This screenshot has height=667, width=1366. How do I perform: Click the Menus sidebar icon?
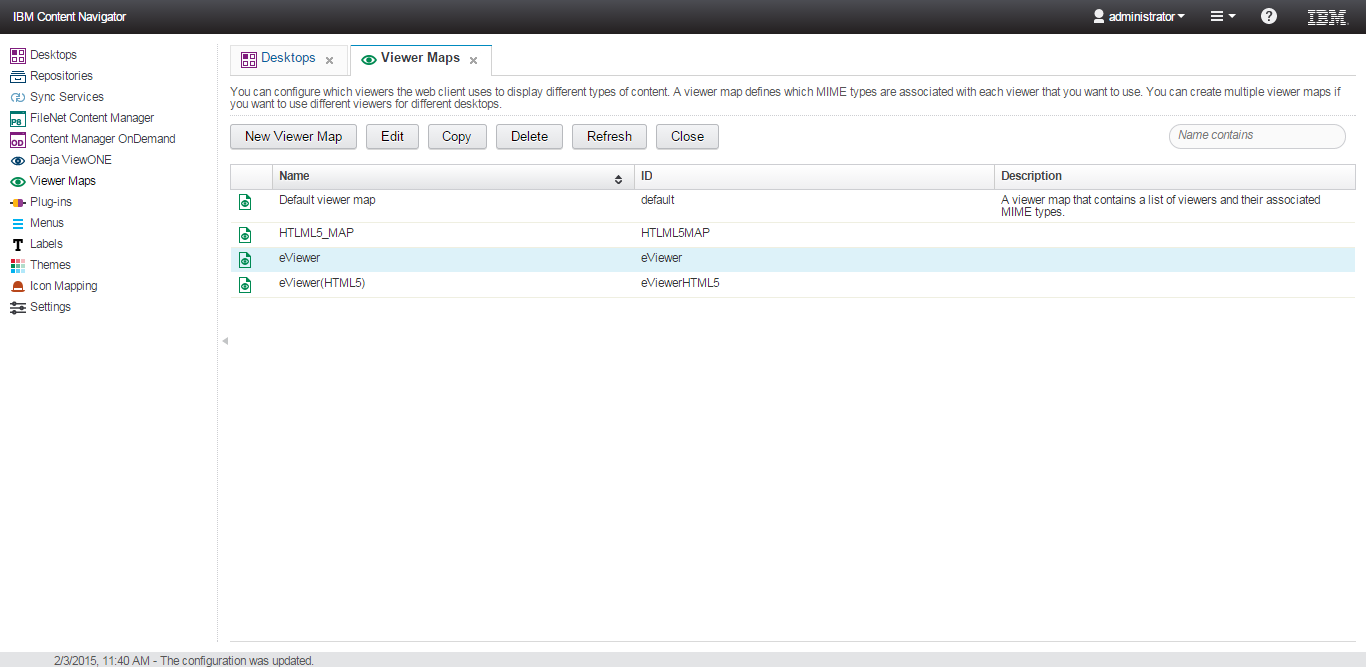pyautogui.click(x=17, y=223)
